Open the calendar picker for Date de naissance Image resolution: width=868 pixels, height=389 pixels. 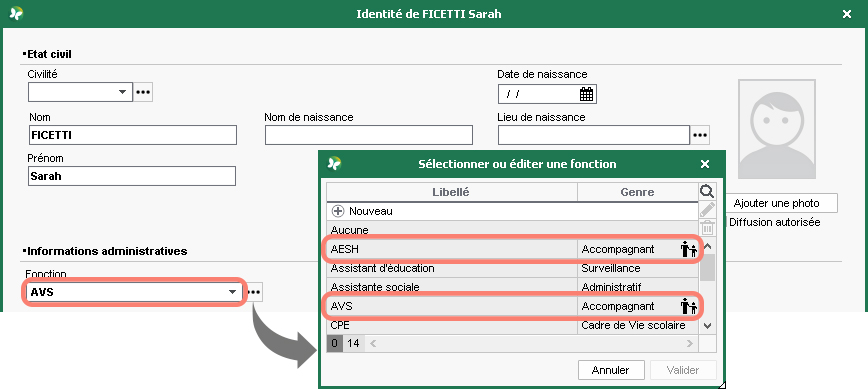pos(586,94)
